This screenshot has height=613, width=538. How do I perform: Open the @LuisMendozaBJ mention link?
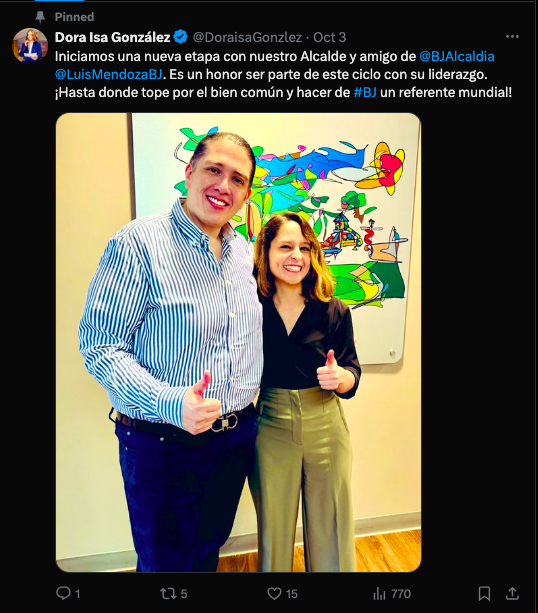pyautogui.click(x=109, y=74)
